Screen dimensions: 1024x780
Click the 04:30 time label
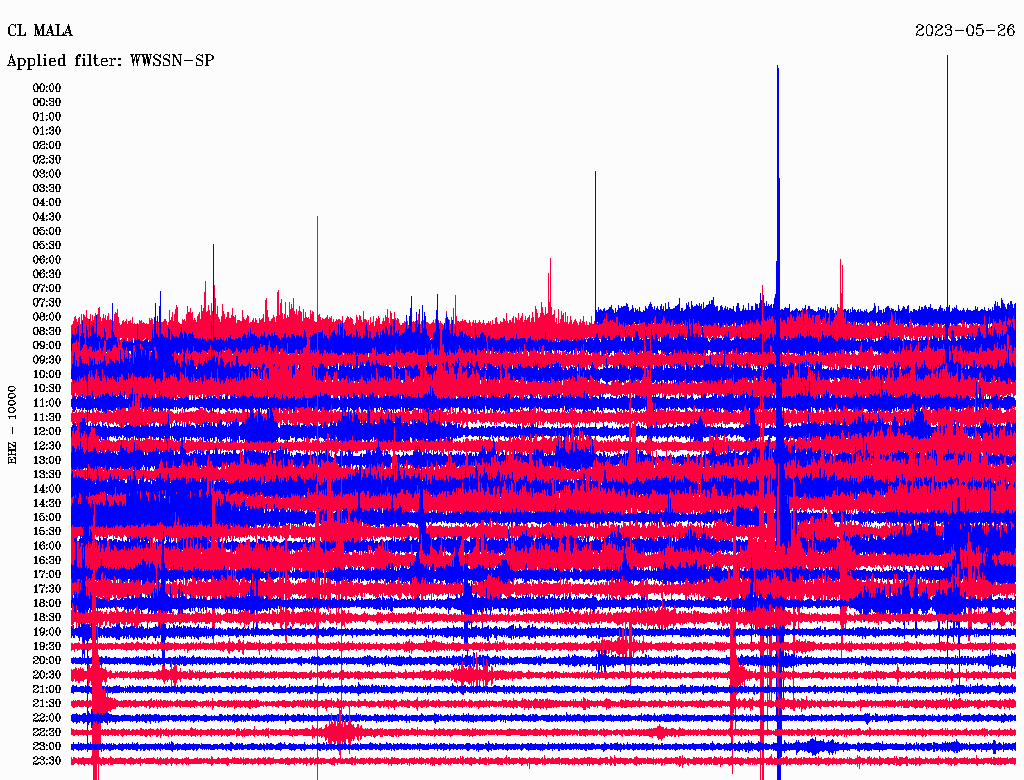[x=47, y=217]
